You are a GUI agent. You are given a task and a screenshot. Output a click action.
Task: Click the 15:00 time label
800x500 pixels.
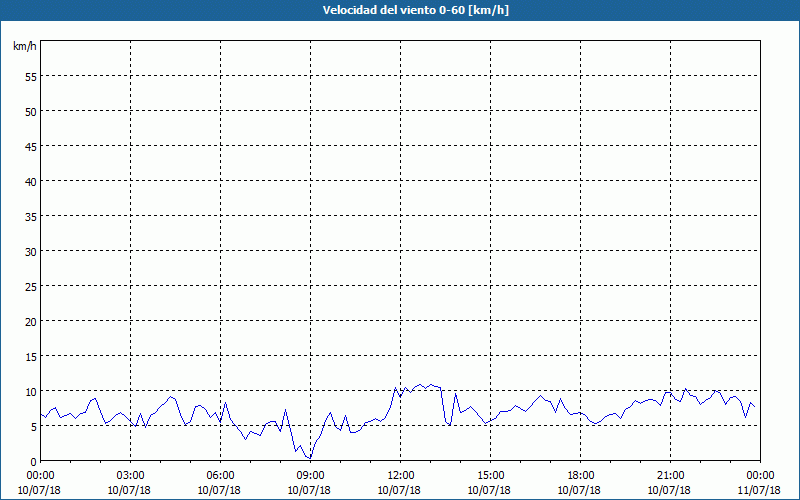tap(490, 476)
